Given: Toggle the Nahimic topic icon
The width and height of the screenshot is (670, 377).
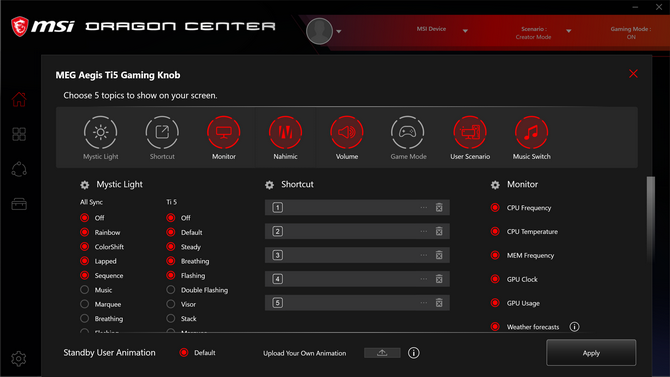Looking at the screenshot, I should click(285, 133).
